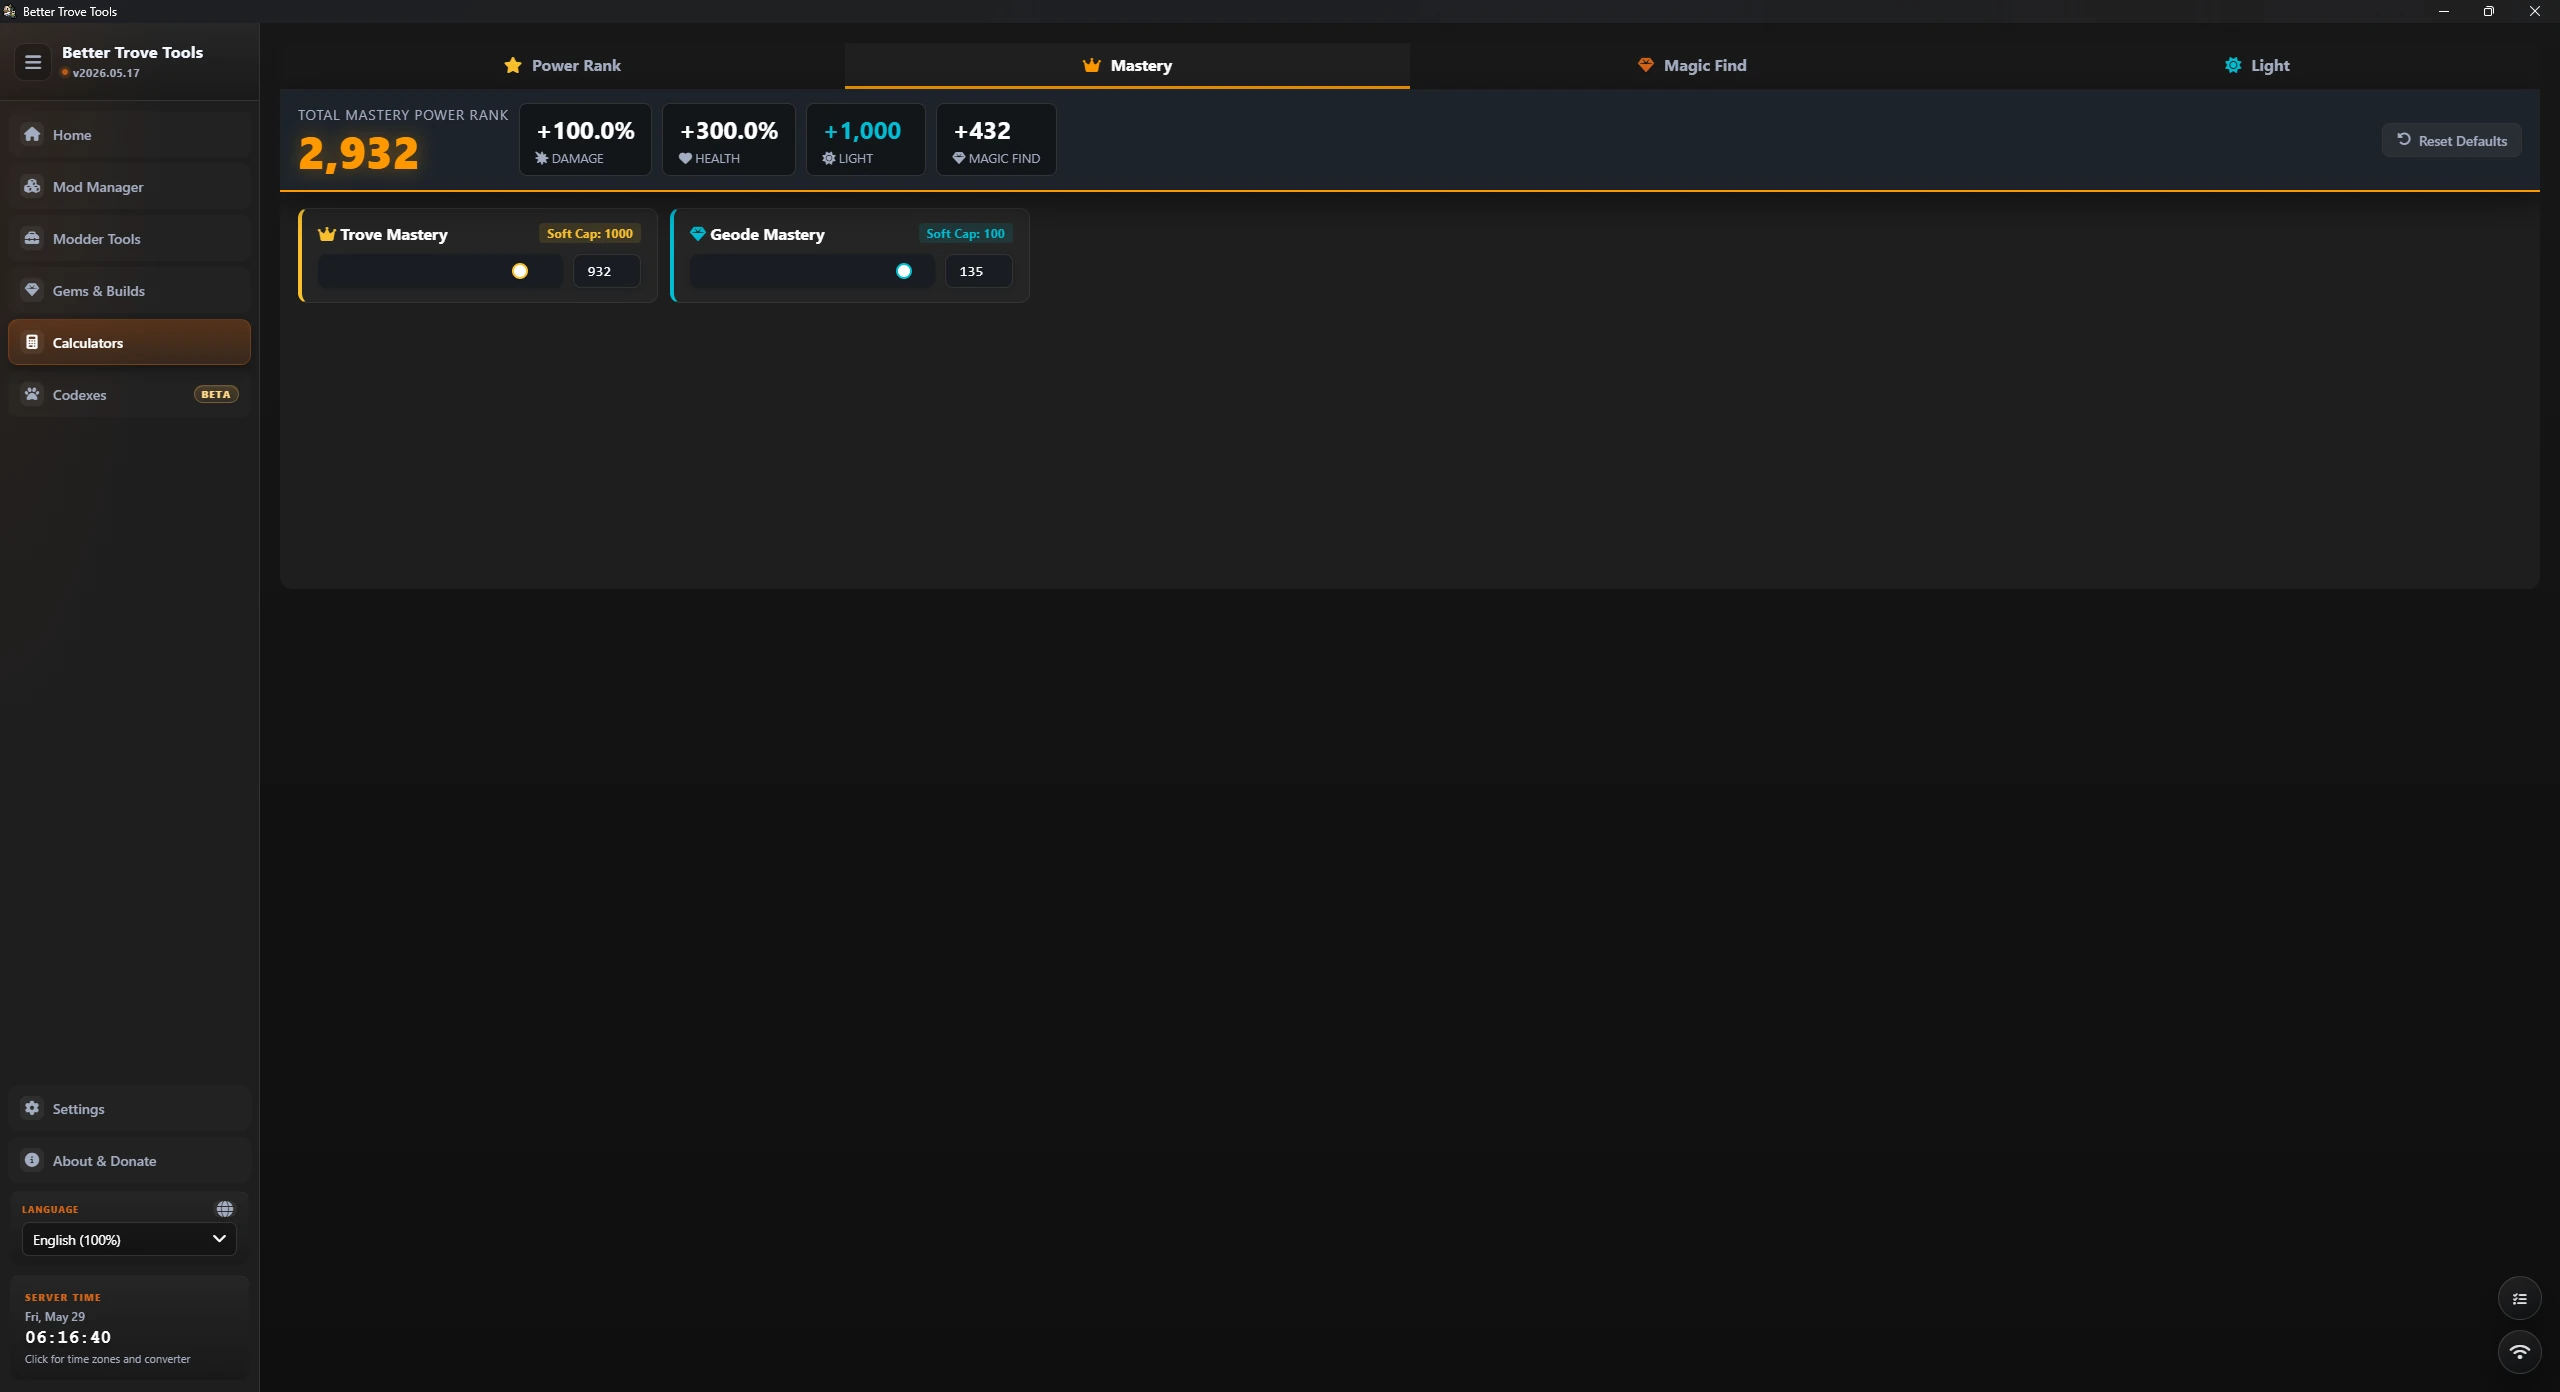Click the total mastery value 2,932
2560x1392 pixels.
coord(358,153)
